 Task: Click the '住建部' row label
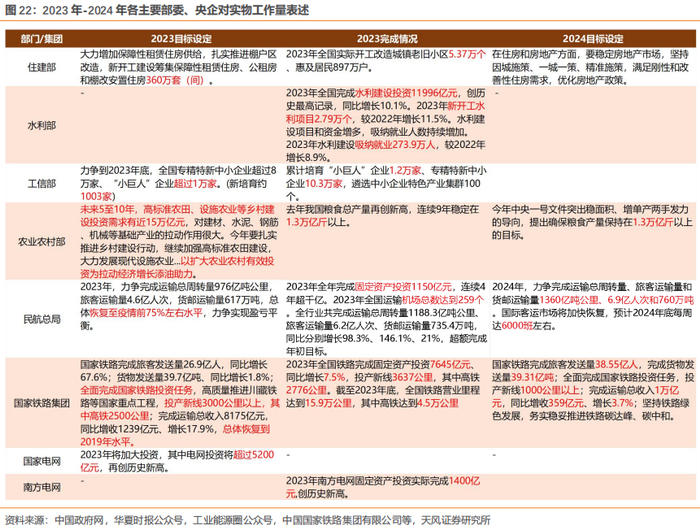pos(42,67)
